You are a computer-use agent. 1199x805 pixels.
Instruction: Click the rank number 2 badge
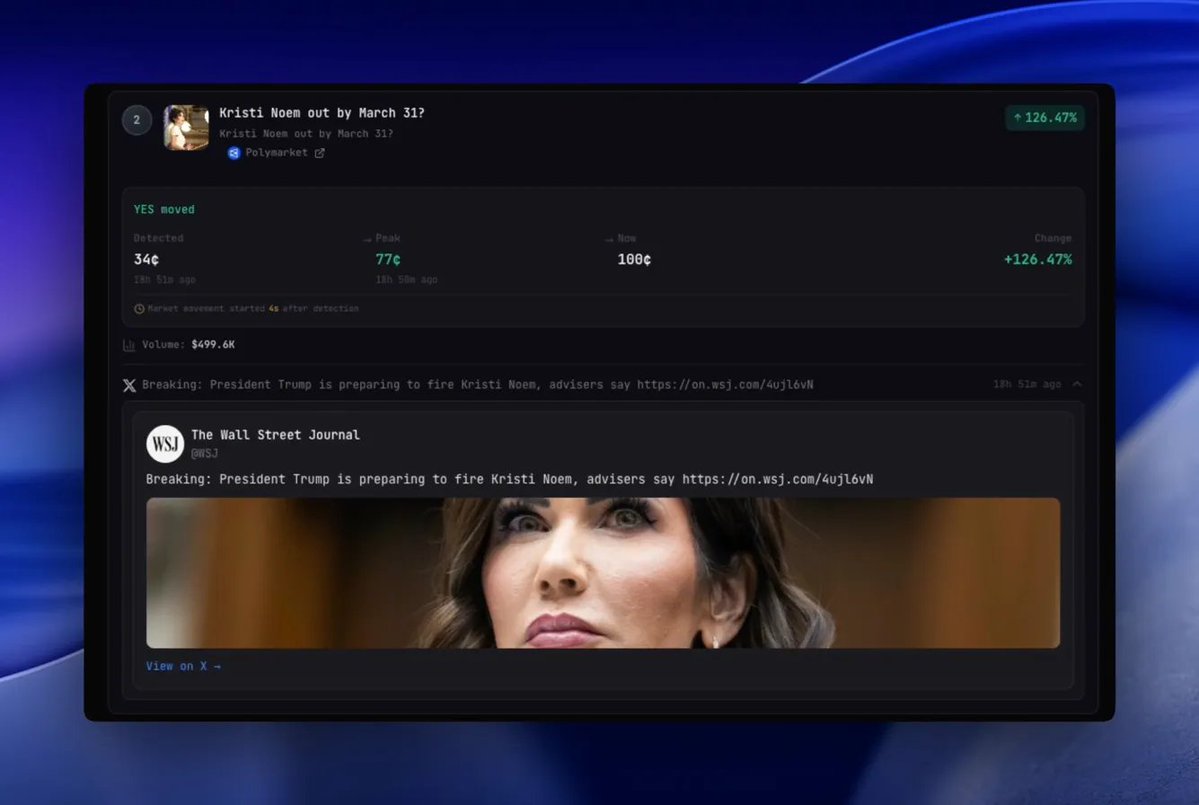137,120
